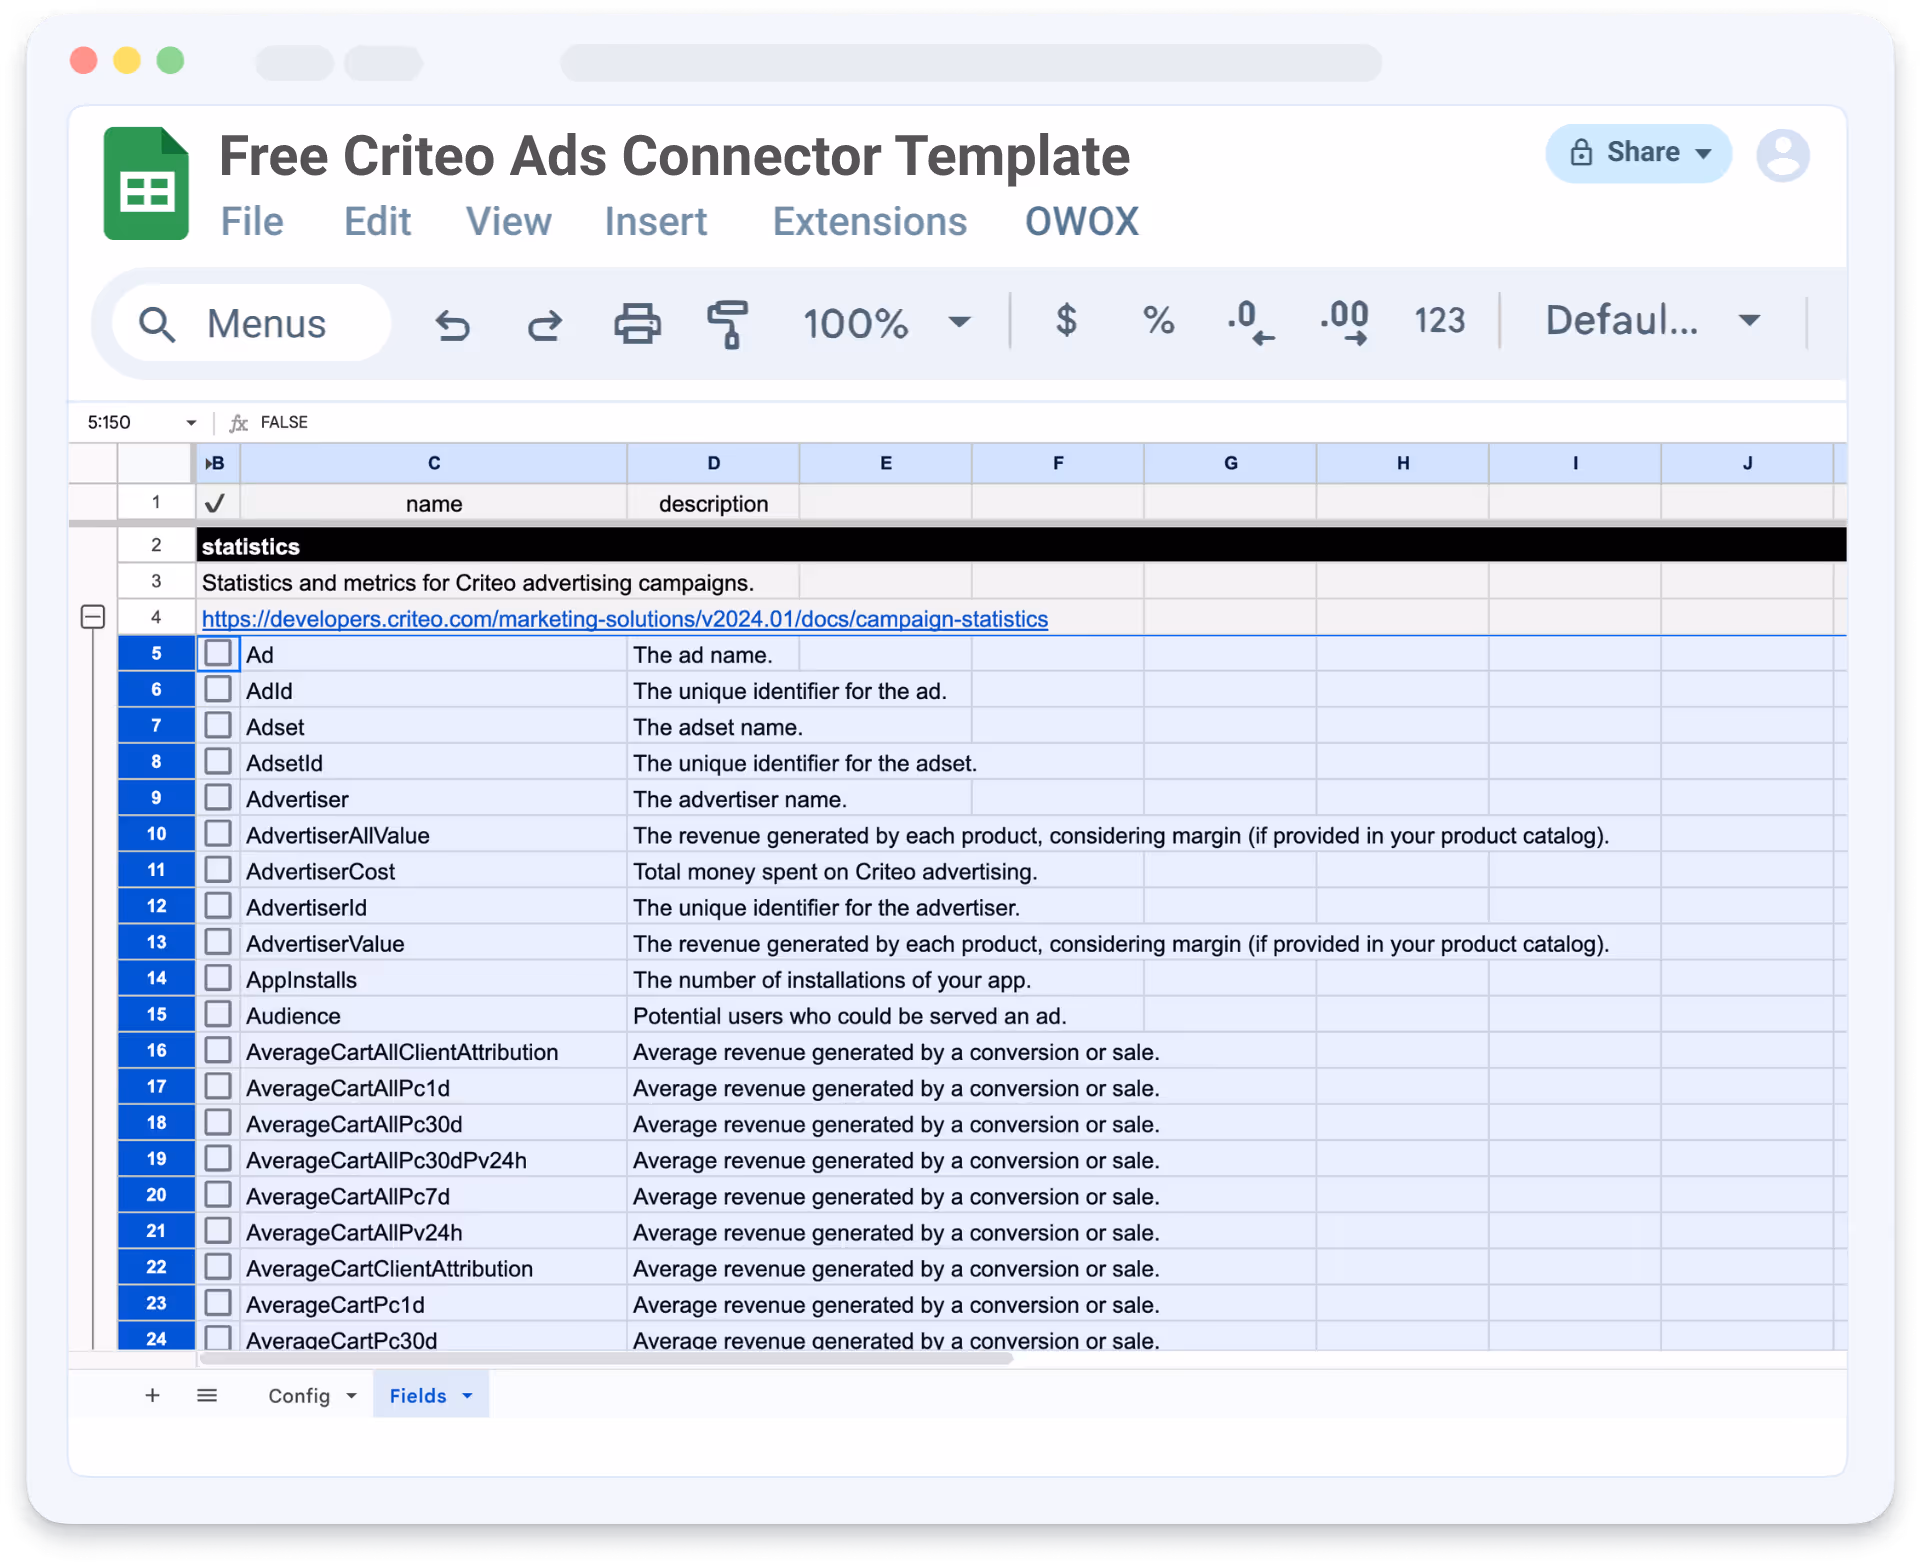This screenshot has height=1562, width=1920.
Task: Apply percent format icon
Action: tap(1158, 321)
